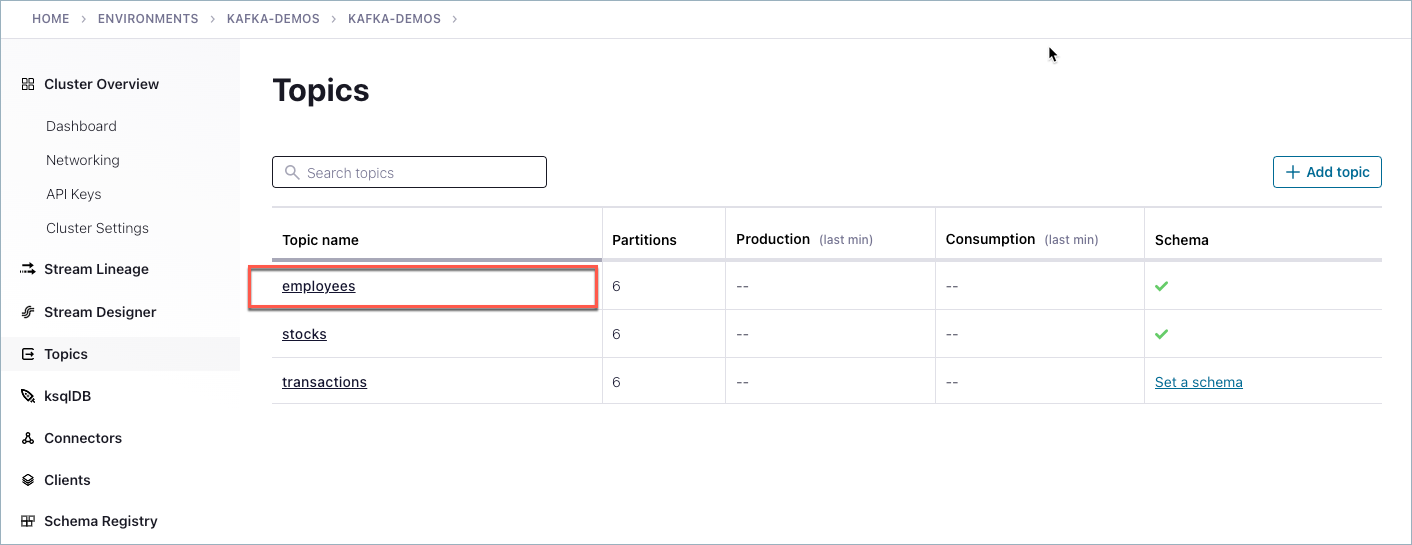Open Cluster Settings
Screen dimensions: 1412x545
[x=97, y=228]
